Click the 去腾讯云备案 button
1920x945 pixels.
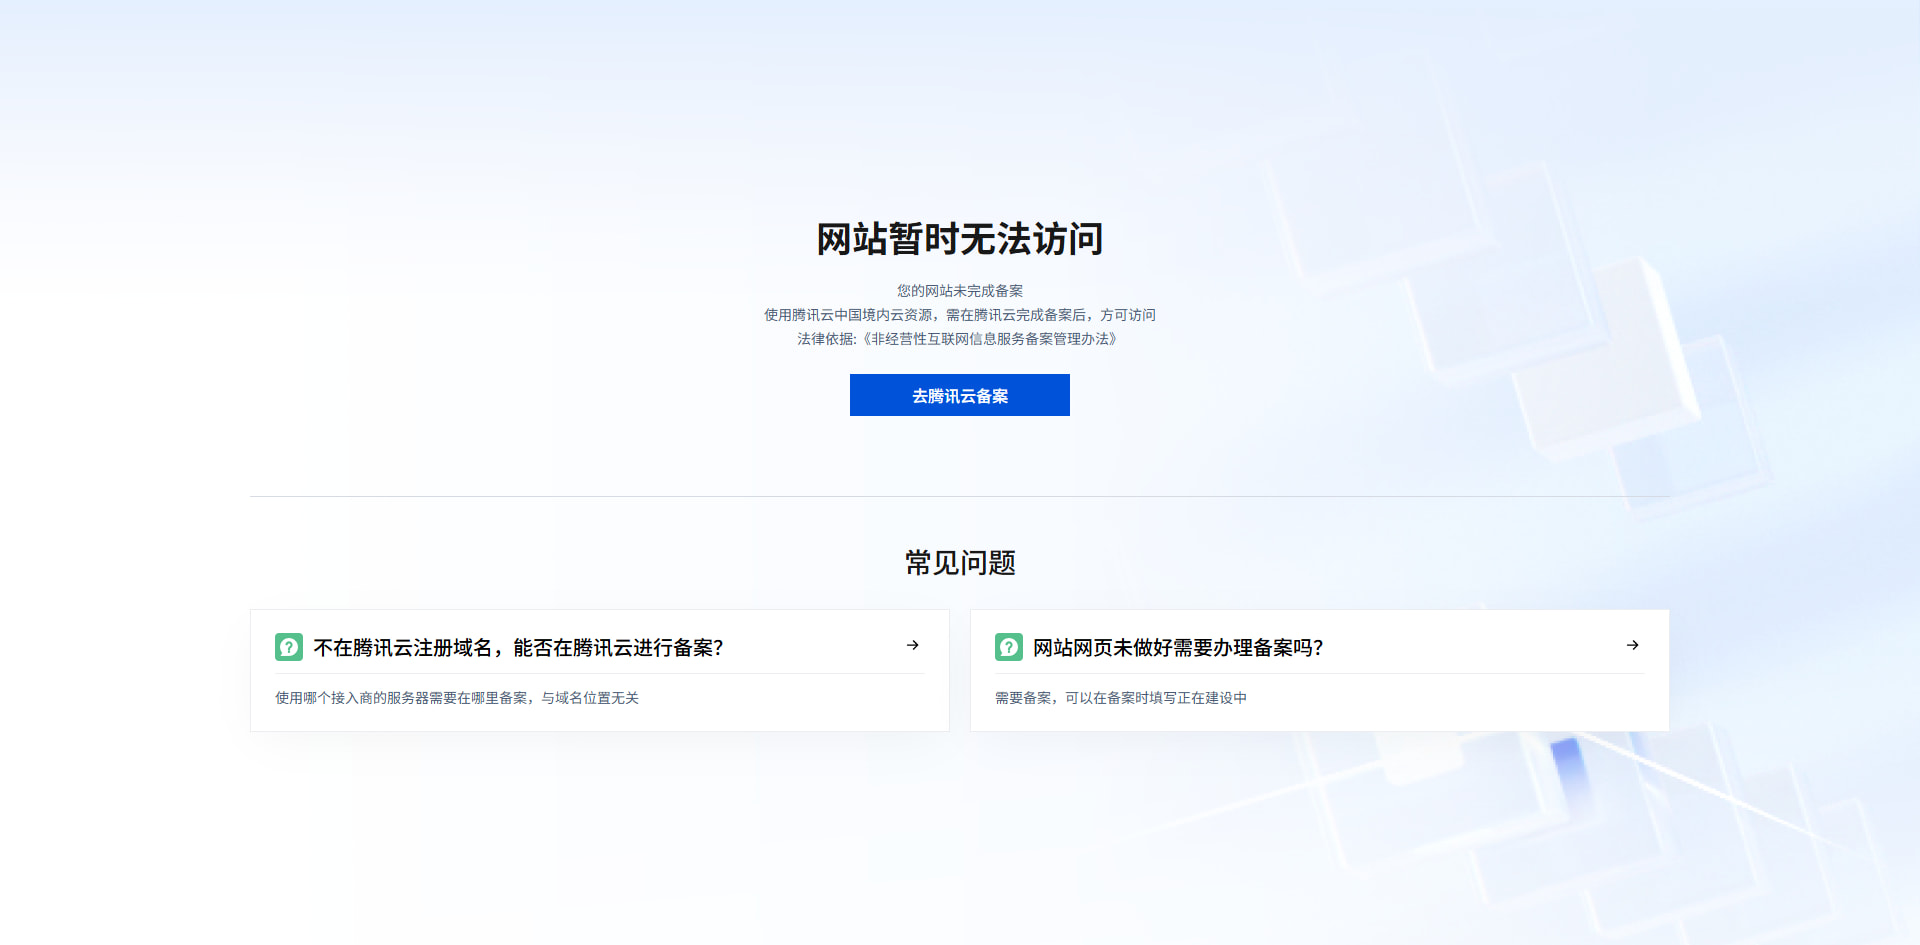(960, 395)
